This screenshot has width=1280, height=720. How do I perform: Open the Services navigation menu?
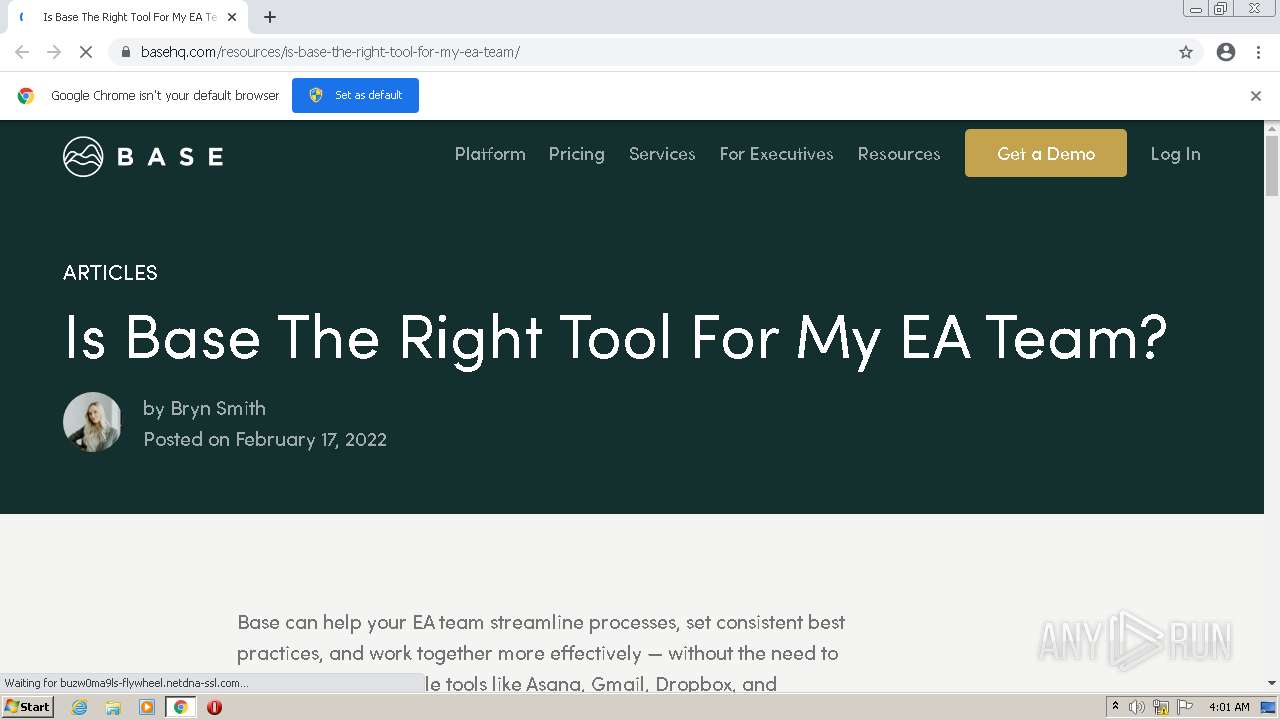pos(662,154)
